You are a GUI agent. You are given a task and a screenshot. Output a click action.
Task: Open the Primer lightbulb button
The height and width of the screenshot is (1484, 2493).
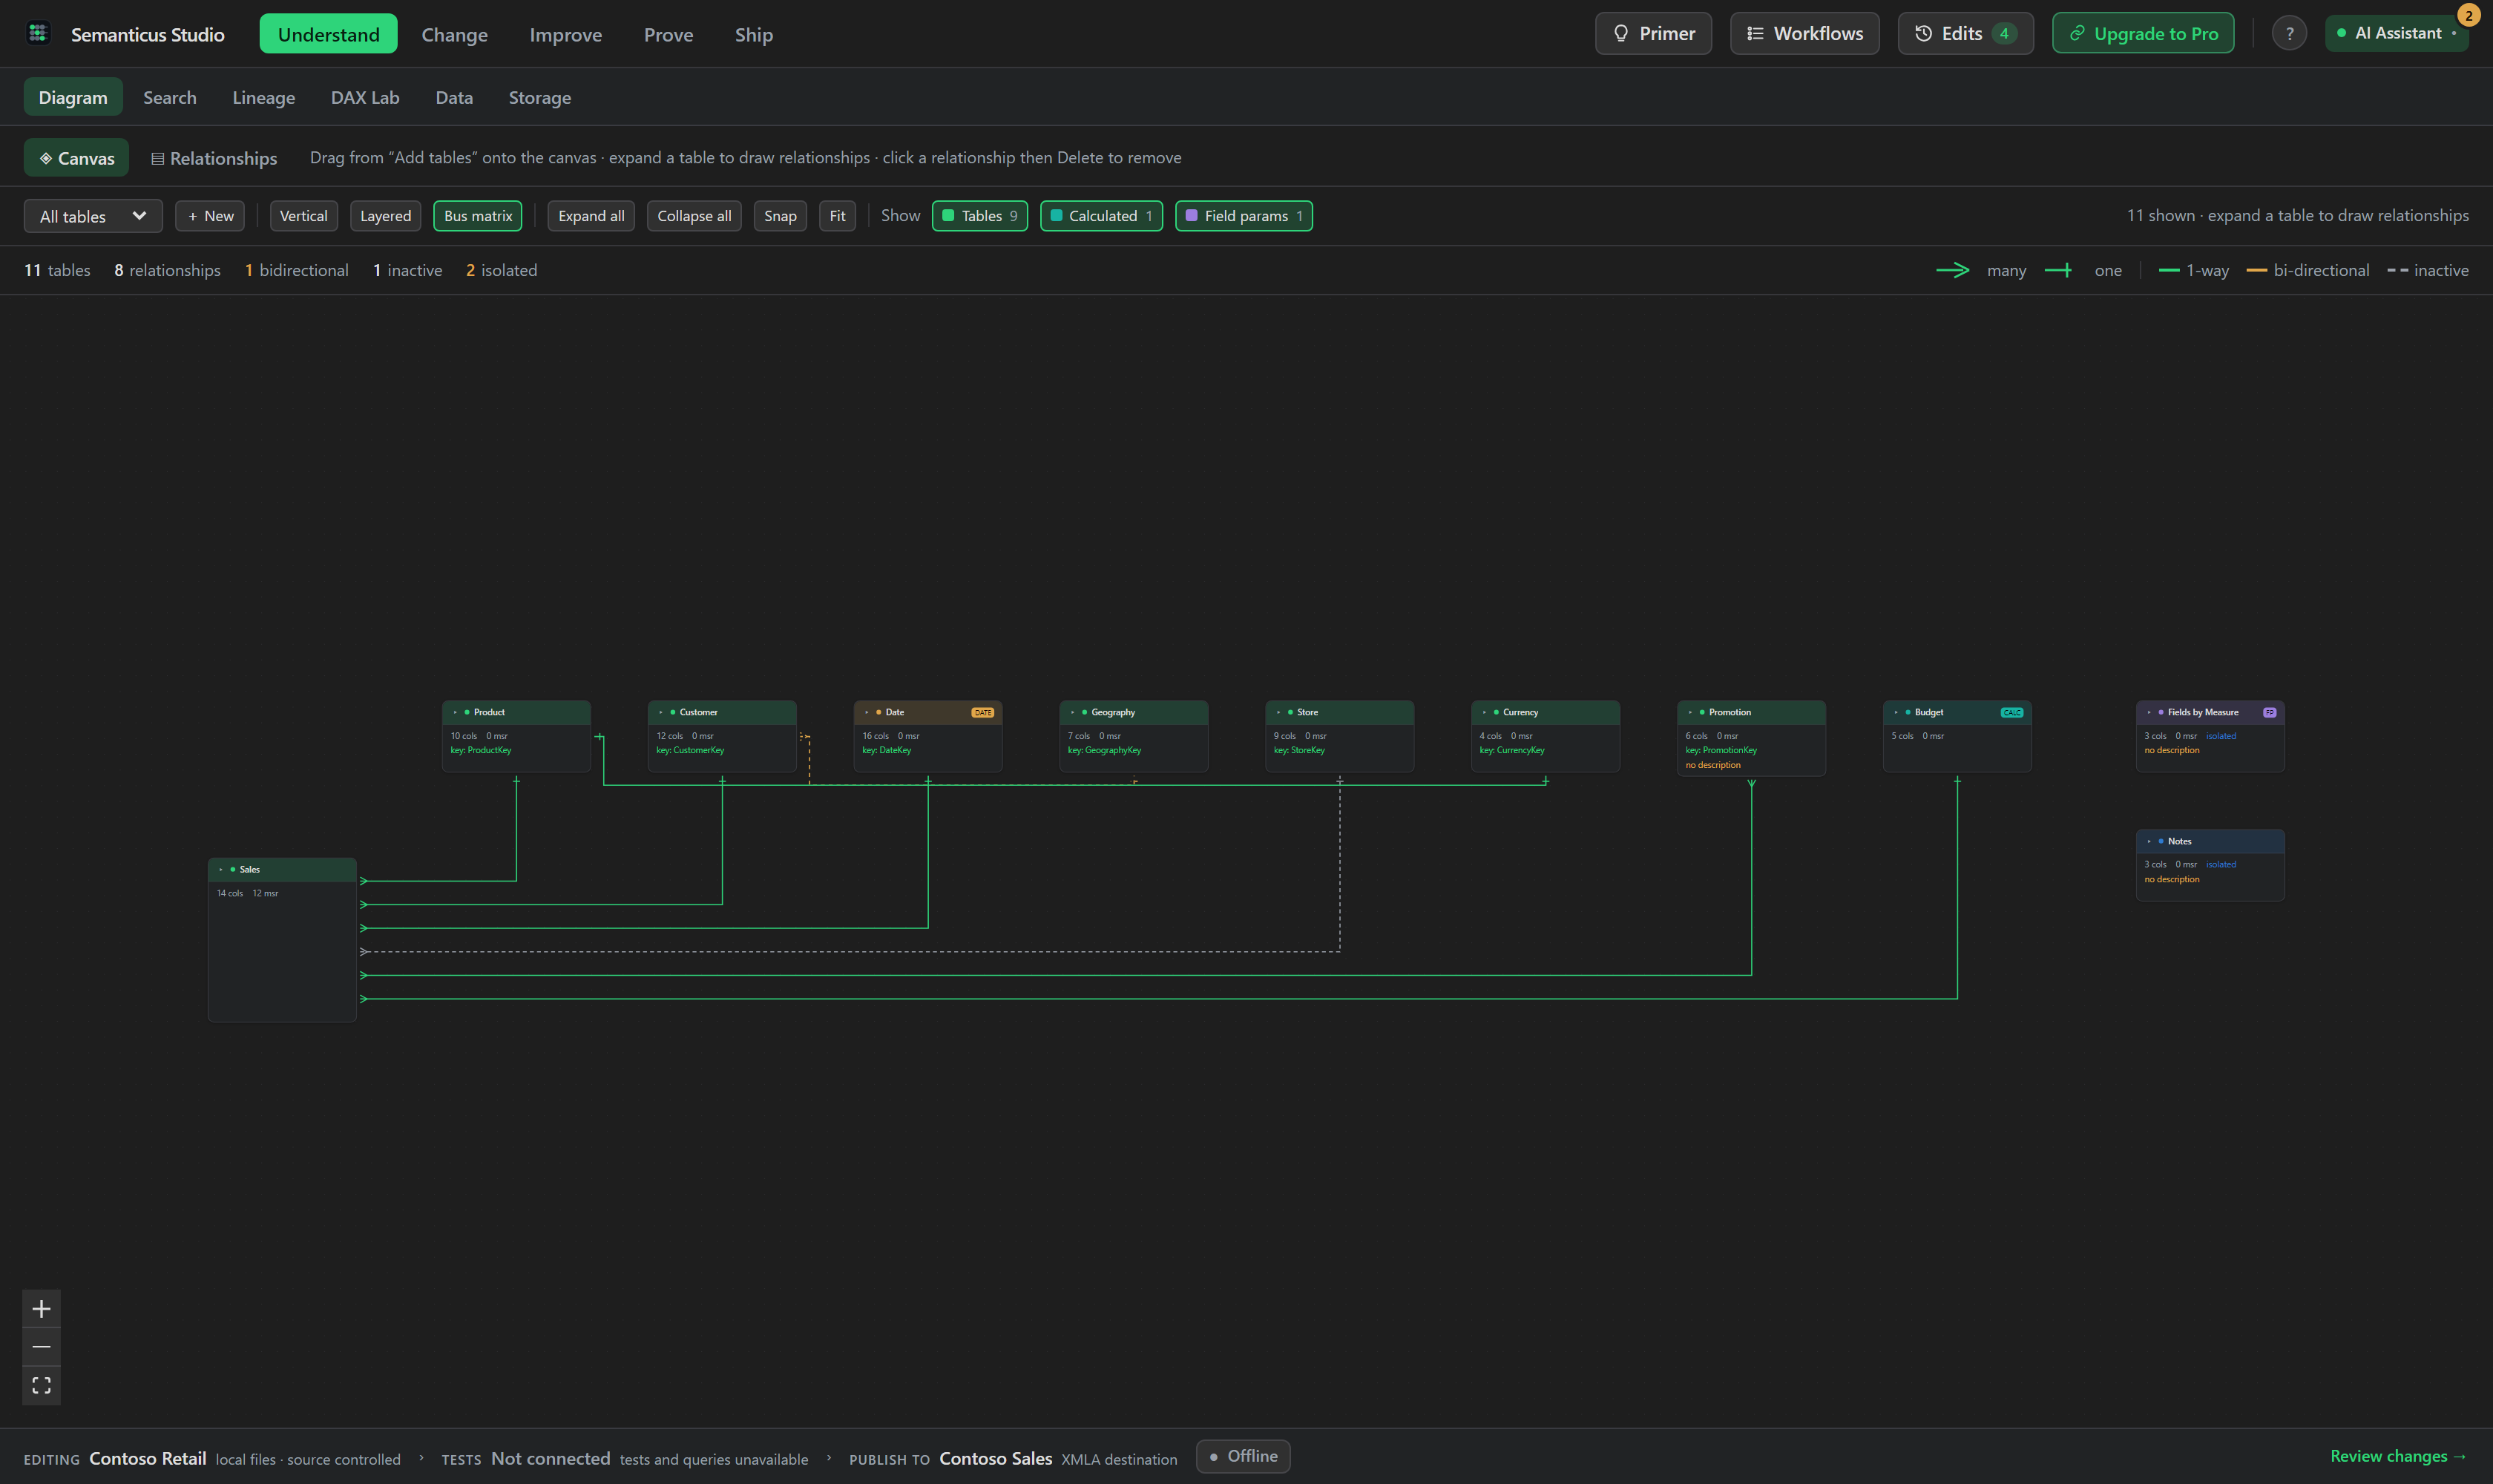click(1653, 34)
